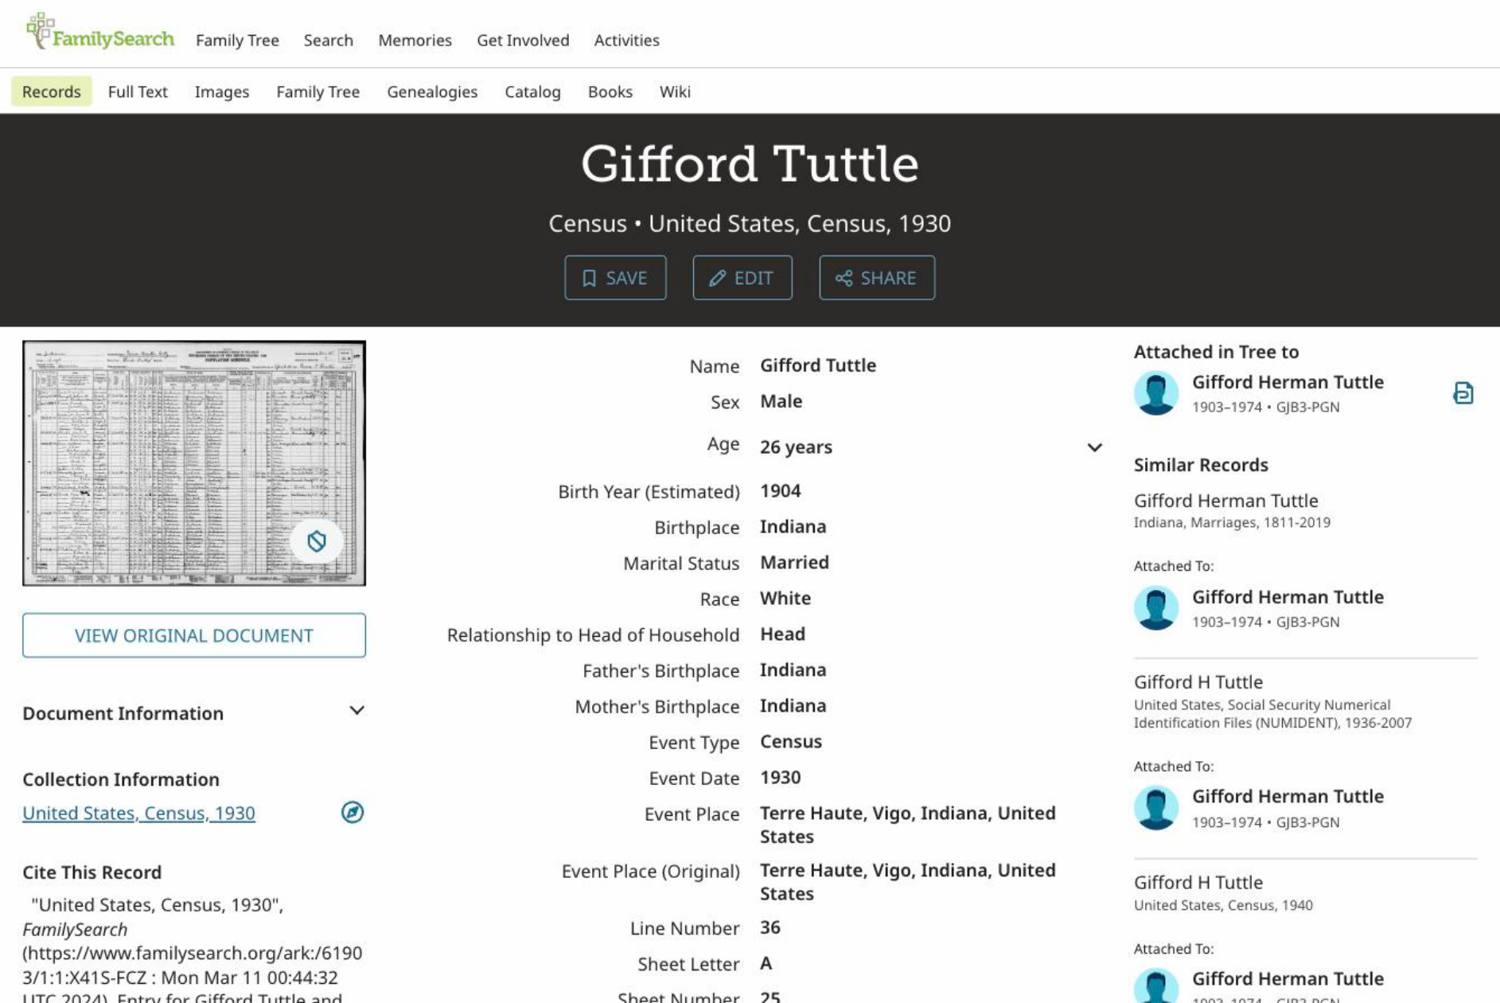Click VIEW ORIGINAL DOCUMENT button
This screenshot has height=1003, width=1500.
tap(194, 635)
